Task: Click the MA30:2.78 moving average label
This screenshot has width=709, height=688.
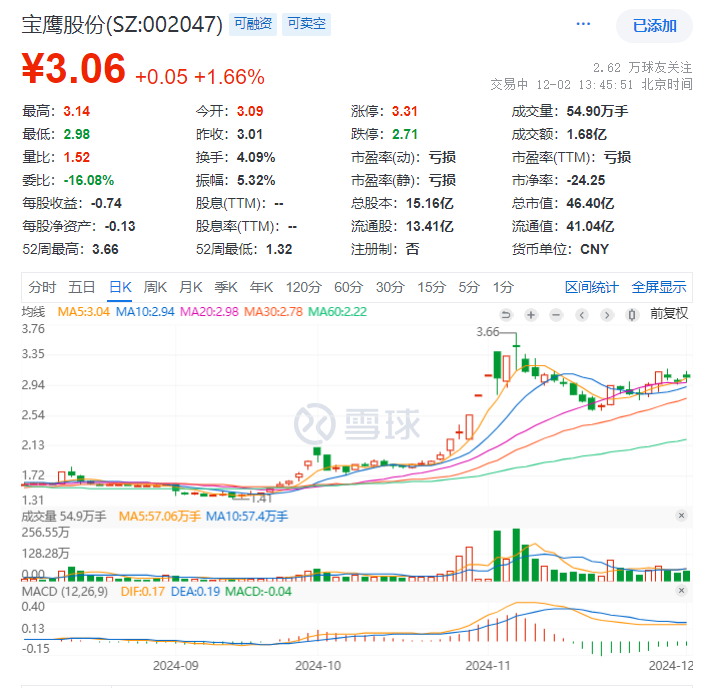Action: [x=273, y=312]
